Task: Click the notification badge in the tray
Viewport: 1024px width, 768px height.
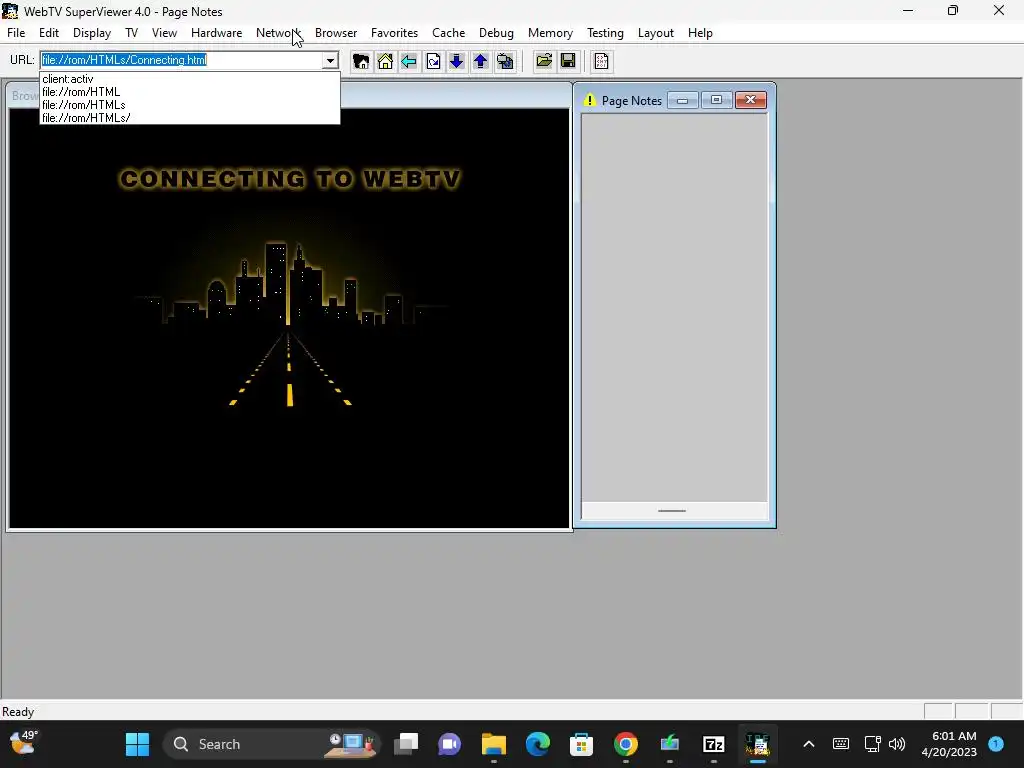Action: [x=996, y=743]
